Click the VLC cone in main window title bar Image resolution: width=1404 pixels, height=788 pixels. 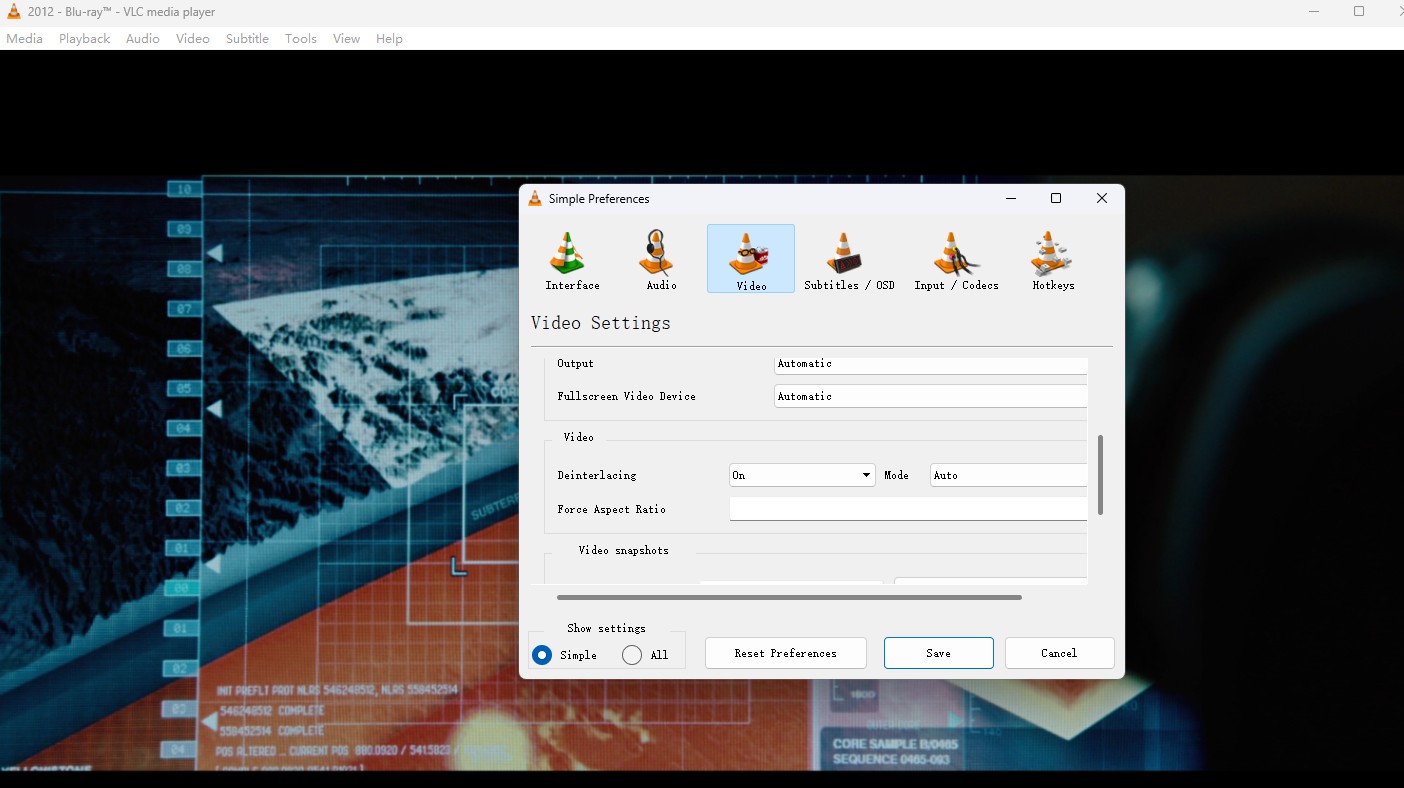click(12, 11)
